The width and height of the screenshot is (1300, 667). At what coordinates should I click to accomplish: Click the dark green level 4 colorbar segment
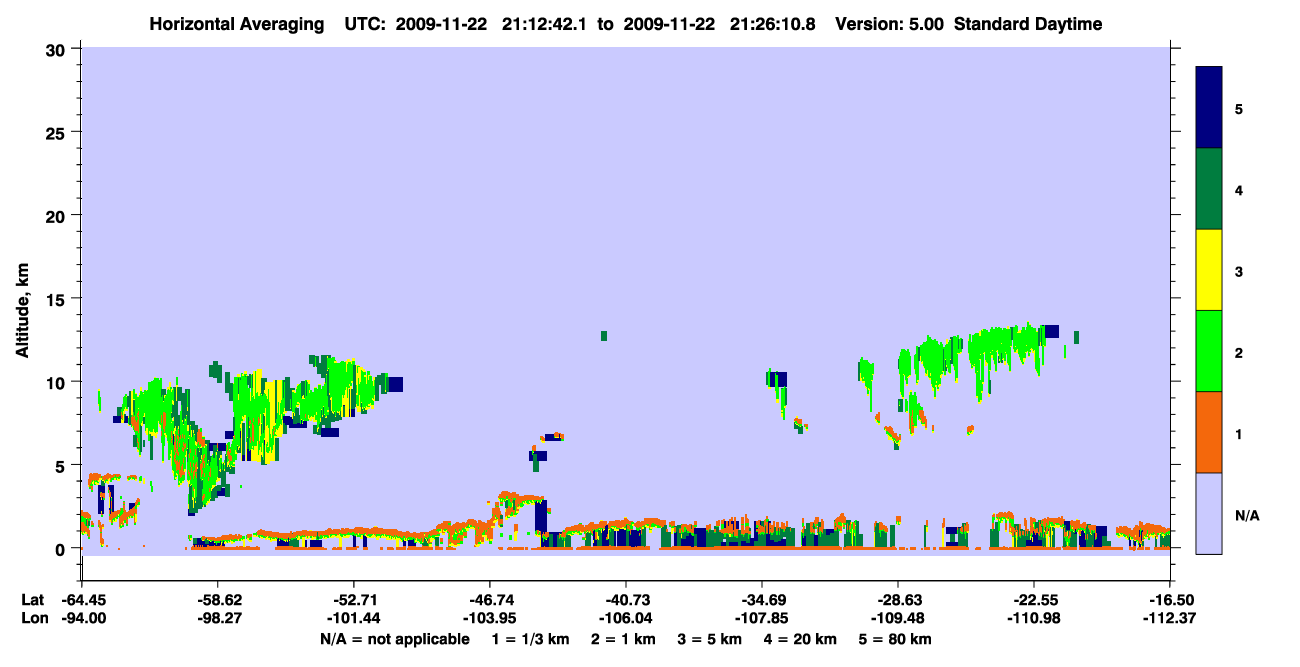(x=1209, y=189)
